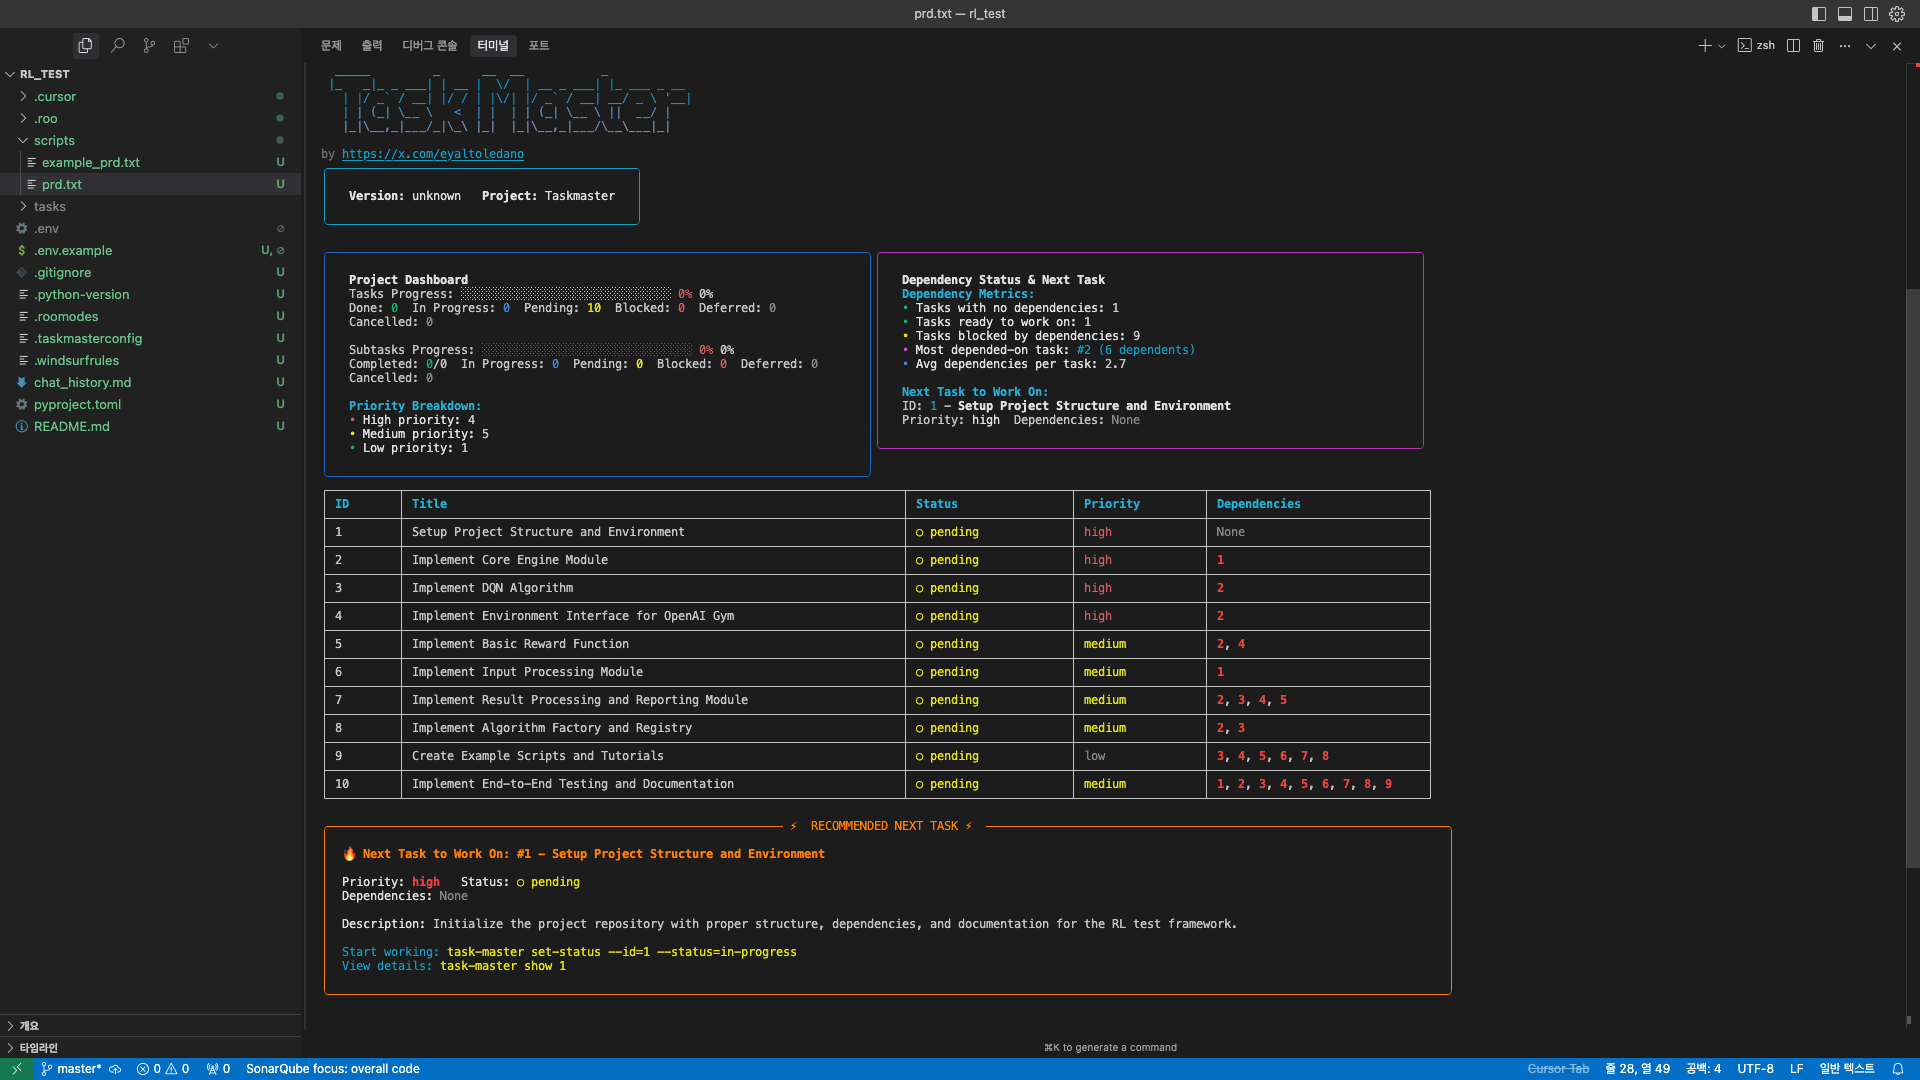This screenshot has height=1080, width=1920.
Task: Open the Extensions blocks icon
Action: [x=181, y=45]
